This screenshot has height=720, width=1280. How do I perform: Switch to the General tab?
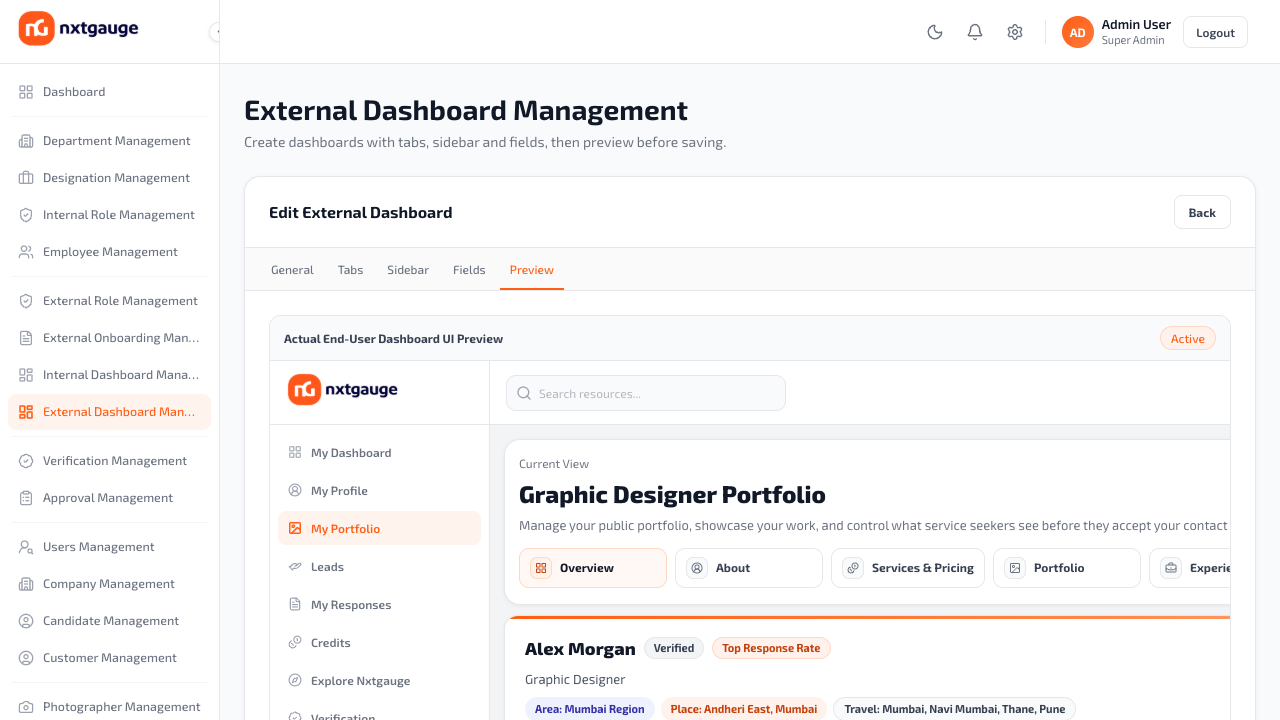pyautogui.click(x=292, y=270)
